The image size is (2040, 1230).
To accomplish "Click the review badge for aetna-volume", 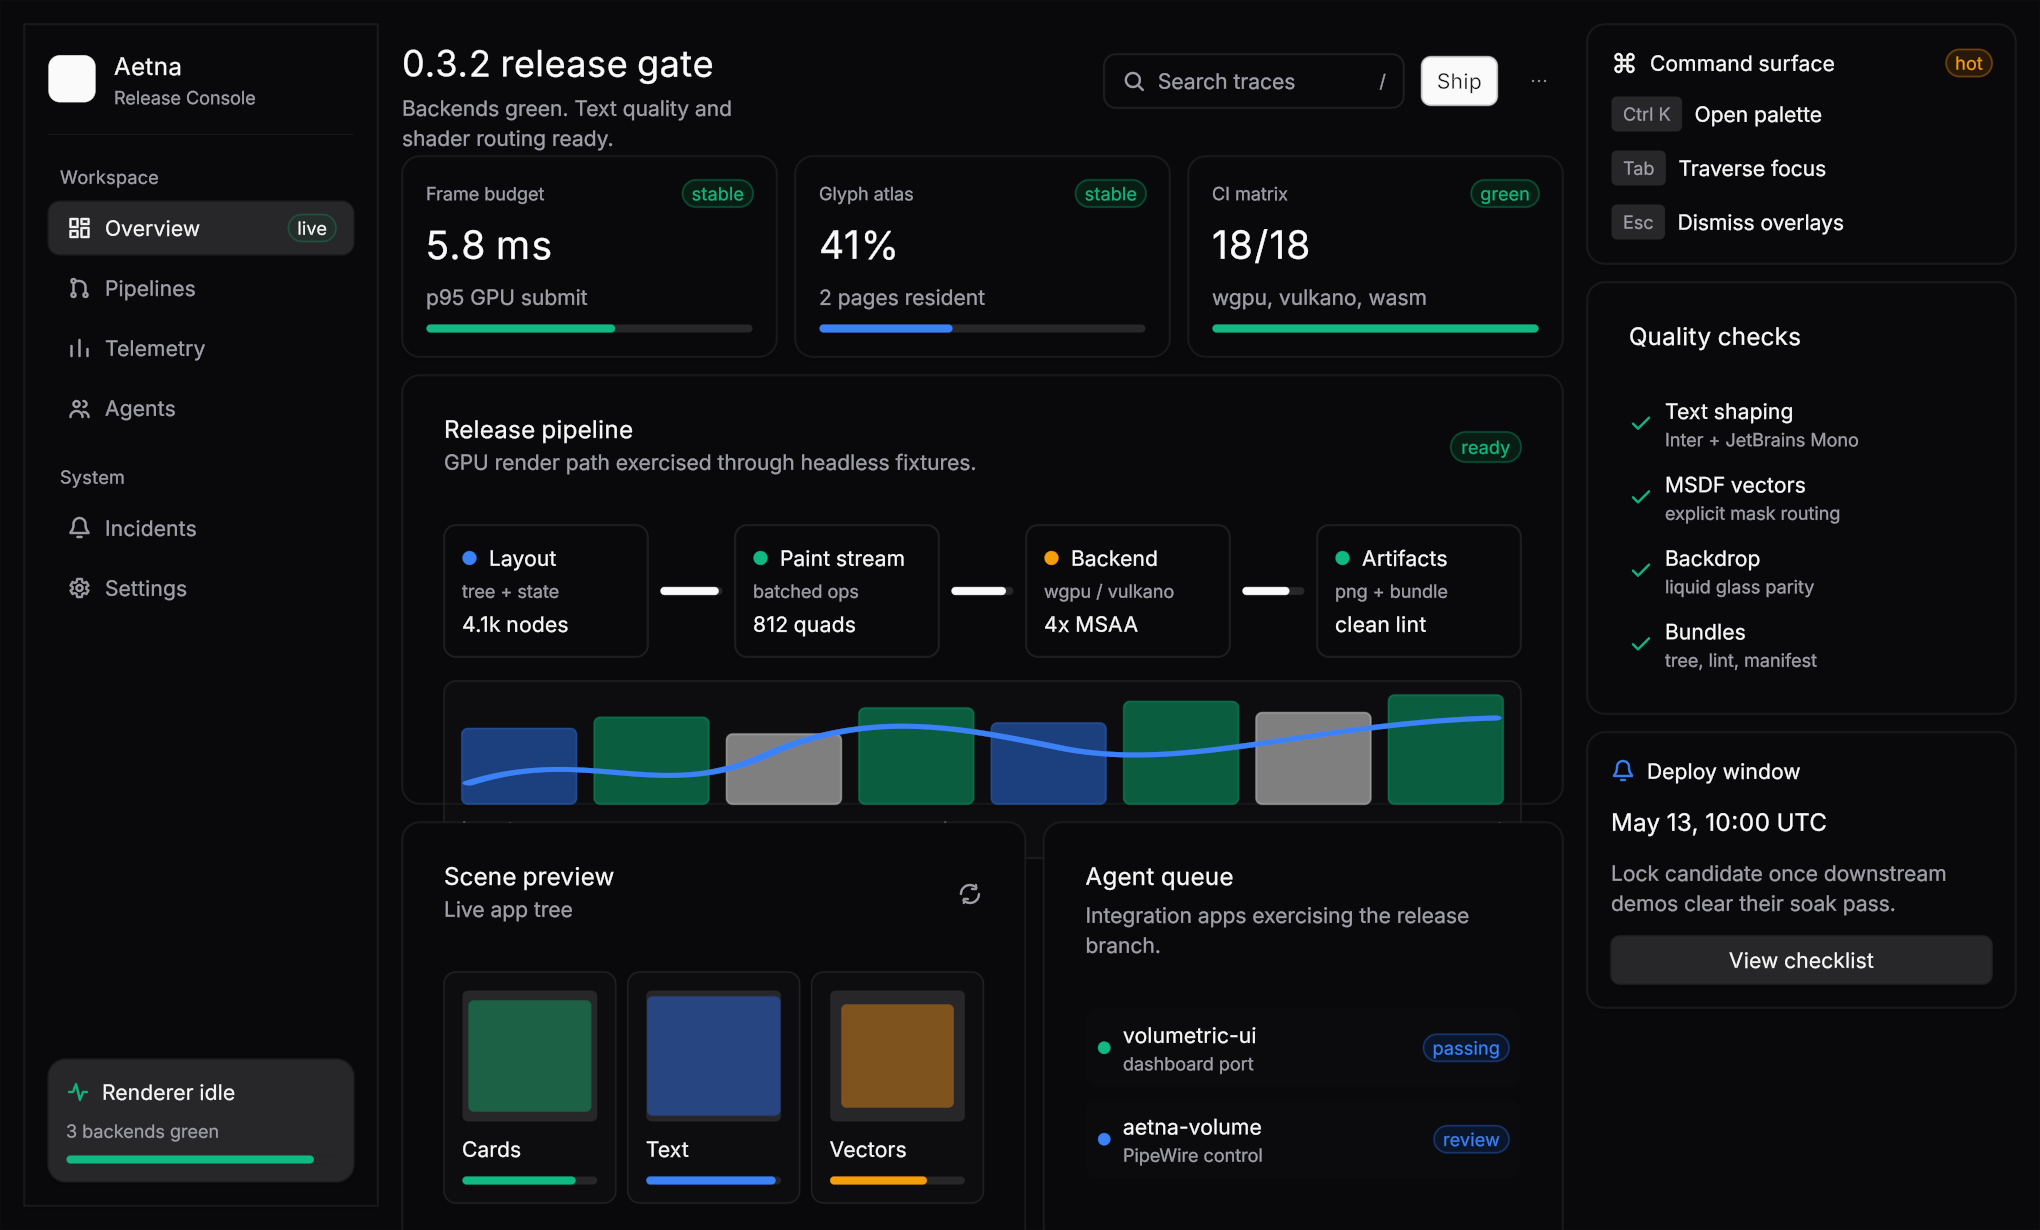I will pyautogui.click(x=1471, y=1139).
